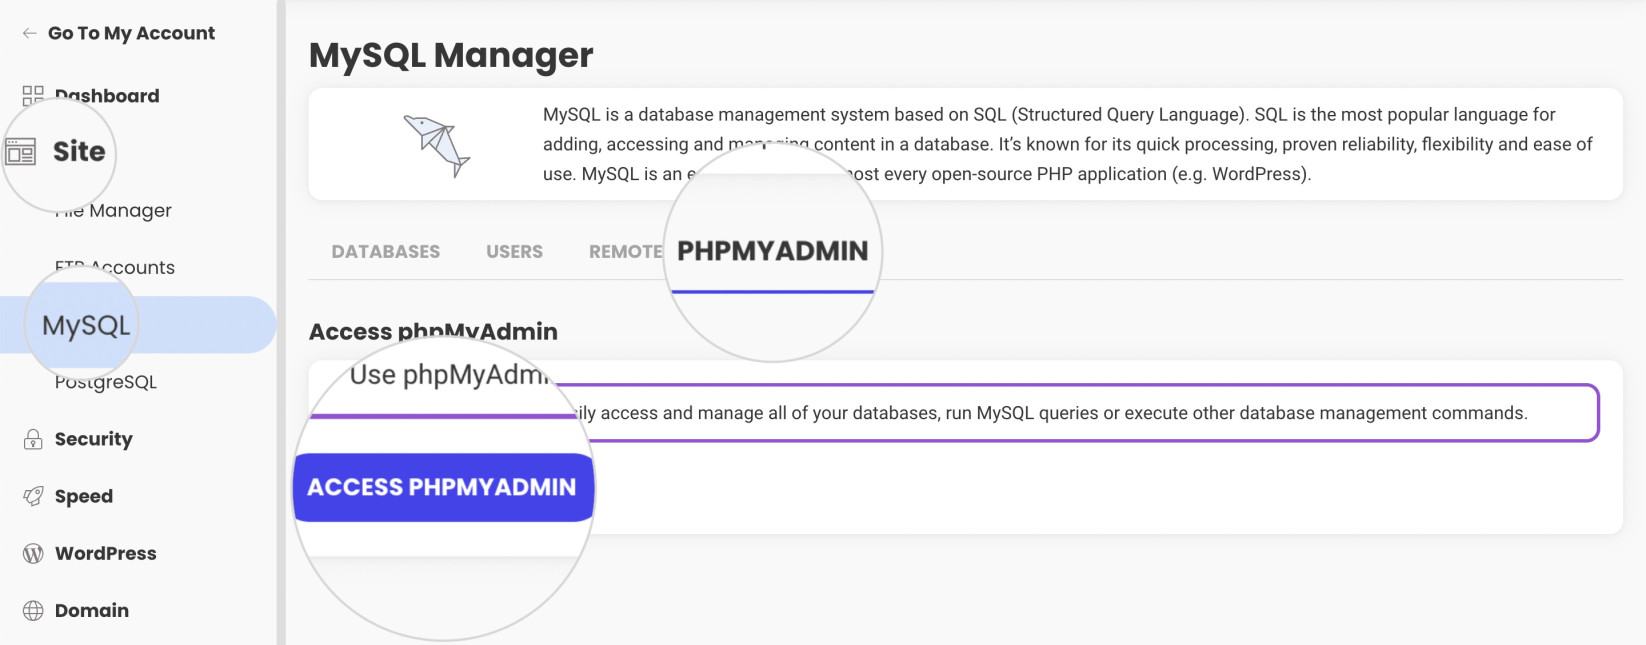Expand the Site section
This screenshot has height=645, width=1646.
[79, 151]
